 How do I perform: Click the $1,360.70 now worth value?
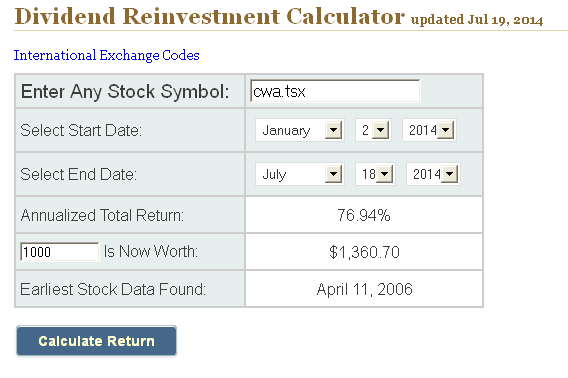tap(364, 252)
